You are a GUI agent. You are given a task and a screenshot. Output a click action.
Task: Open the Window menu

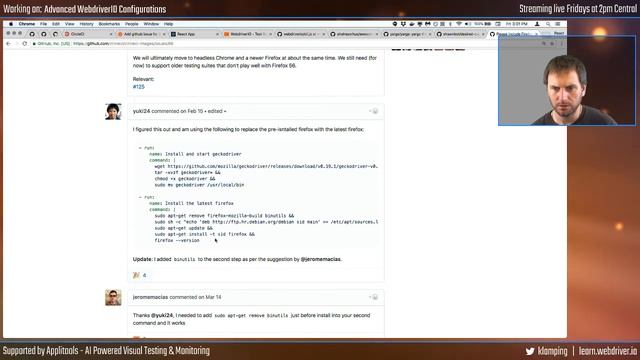(x=151, y=24)
